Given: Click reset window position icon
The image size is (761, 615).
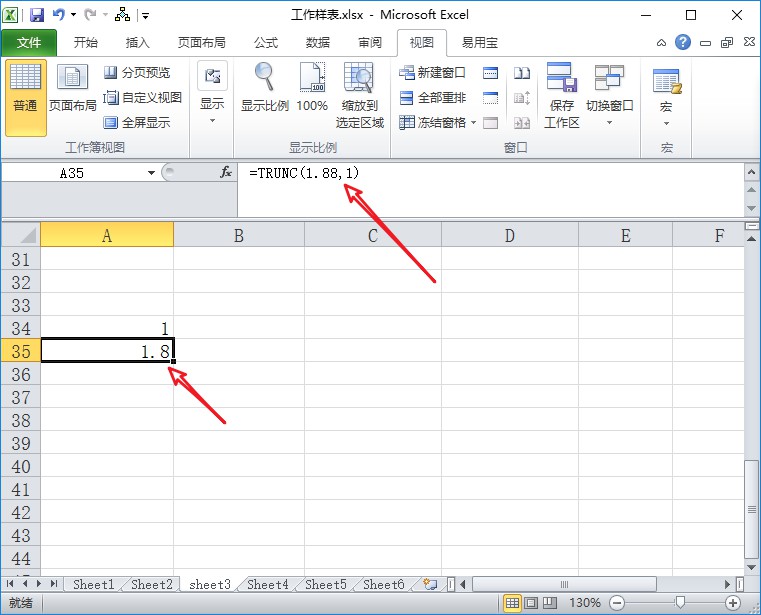Looking at the screenshot, I should [522, 123].
